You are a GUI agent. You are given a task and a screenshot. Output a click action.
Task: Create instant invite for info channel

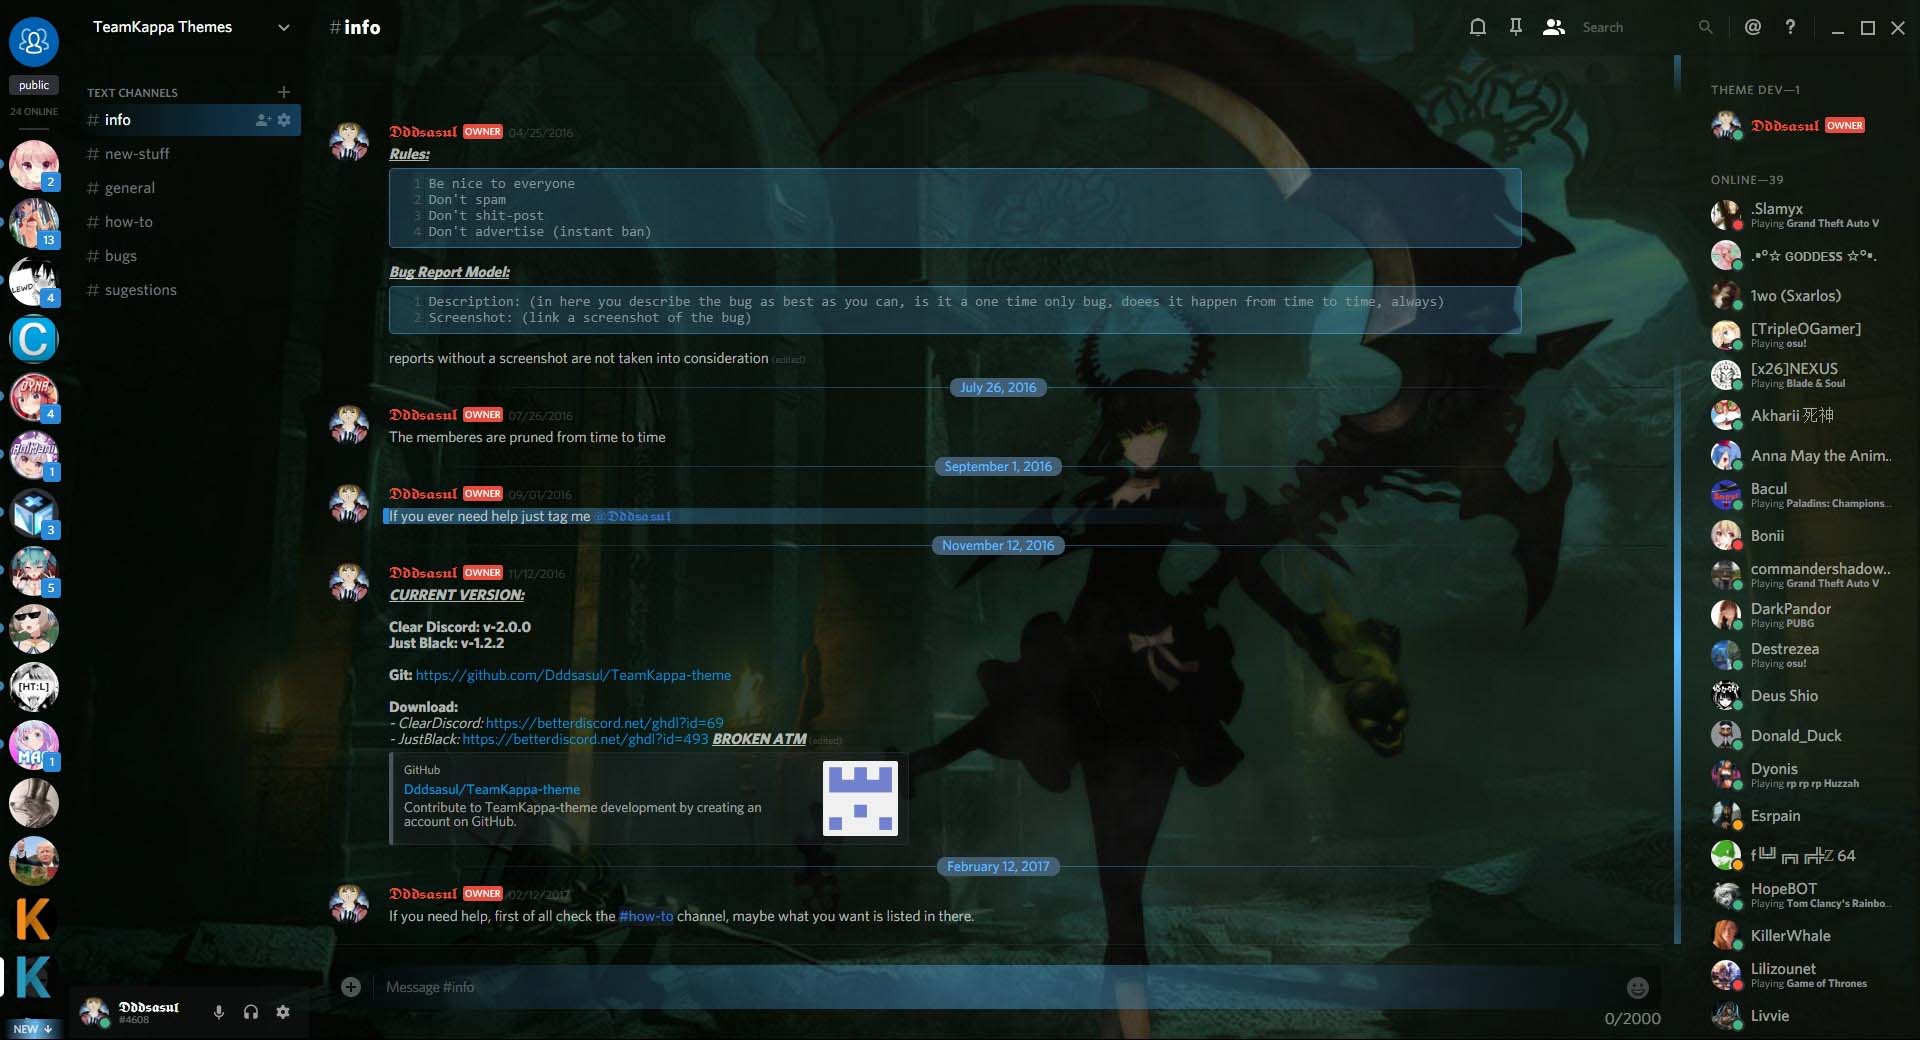(x=262, y=120)
